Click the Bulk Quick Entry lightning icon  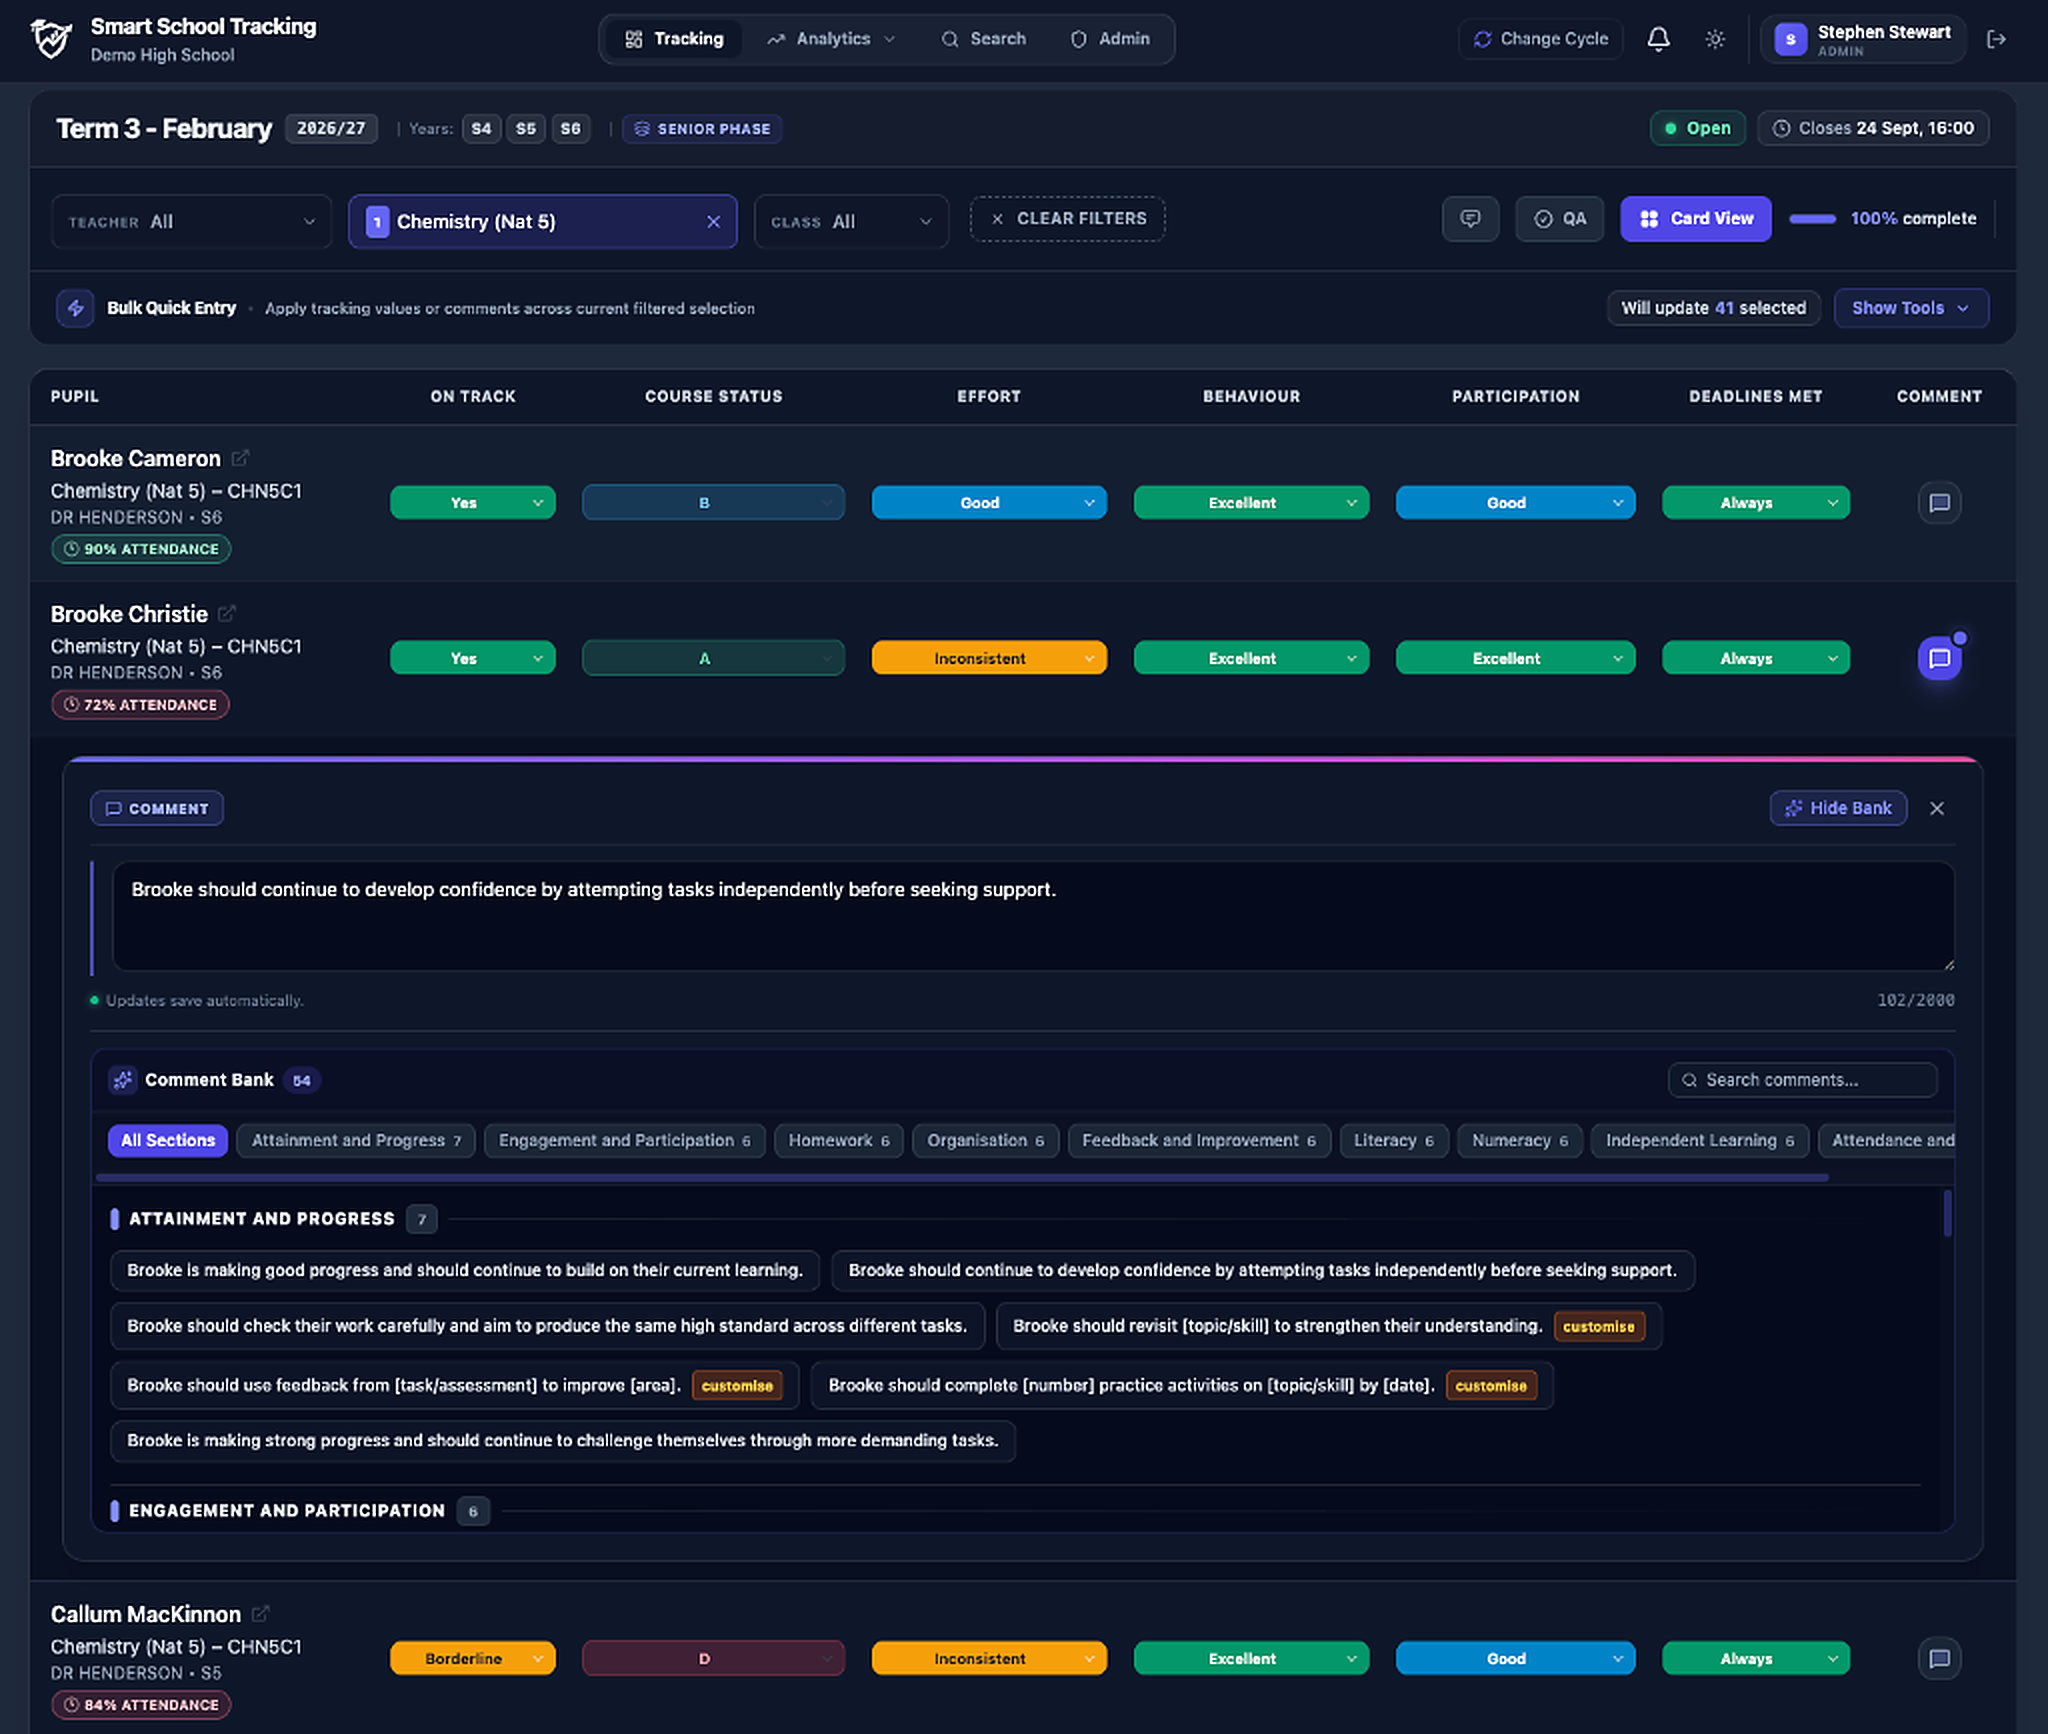tap(75, 308)
